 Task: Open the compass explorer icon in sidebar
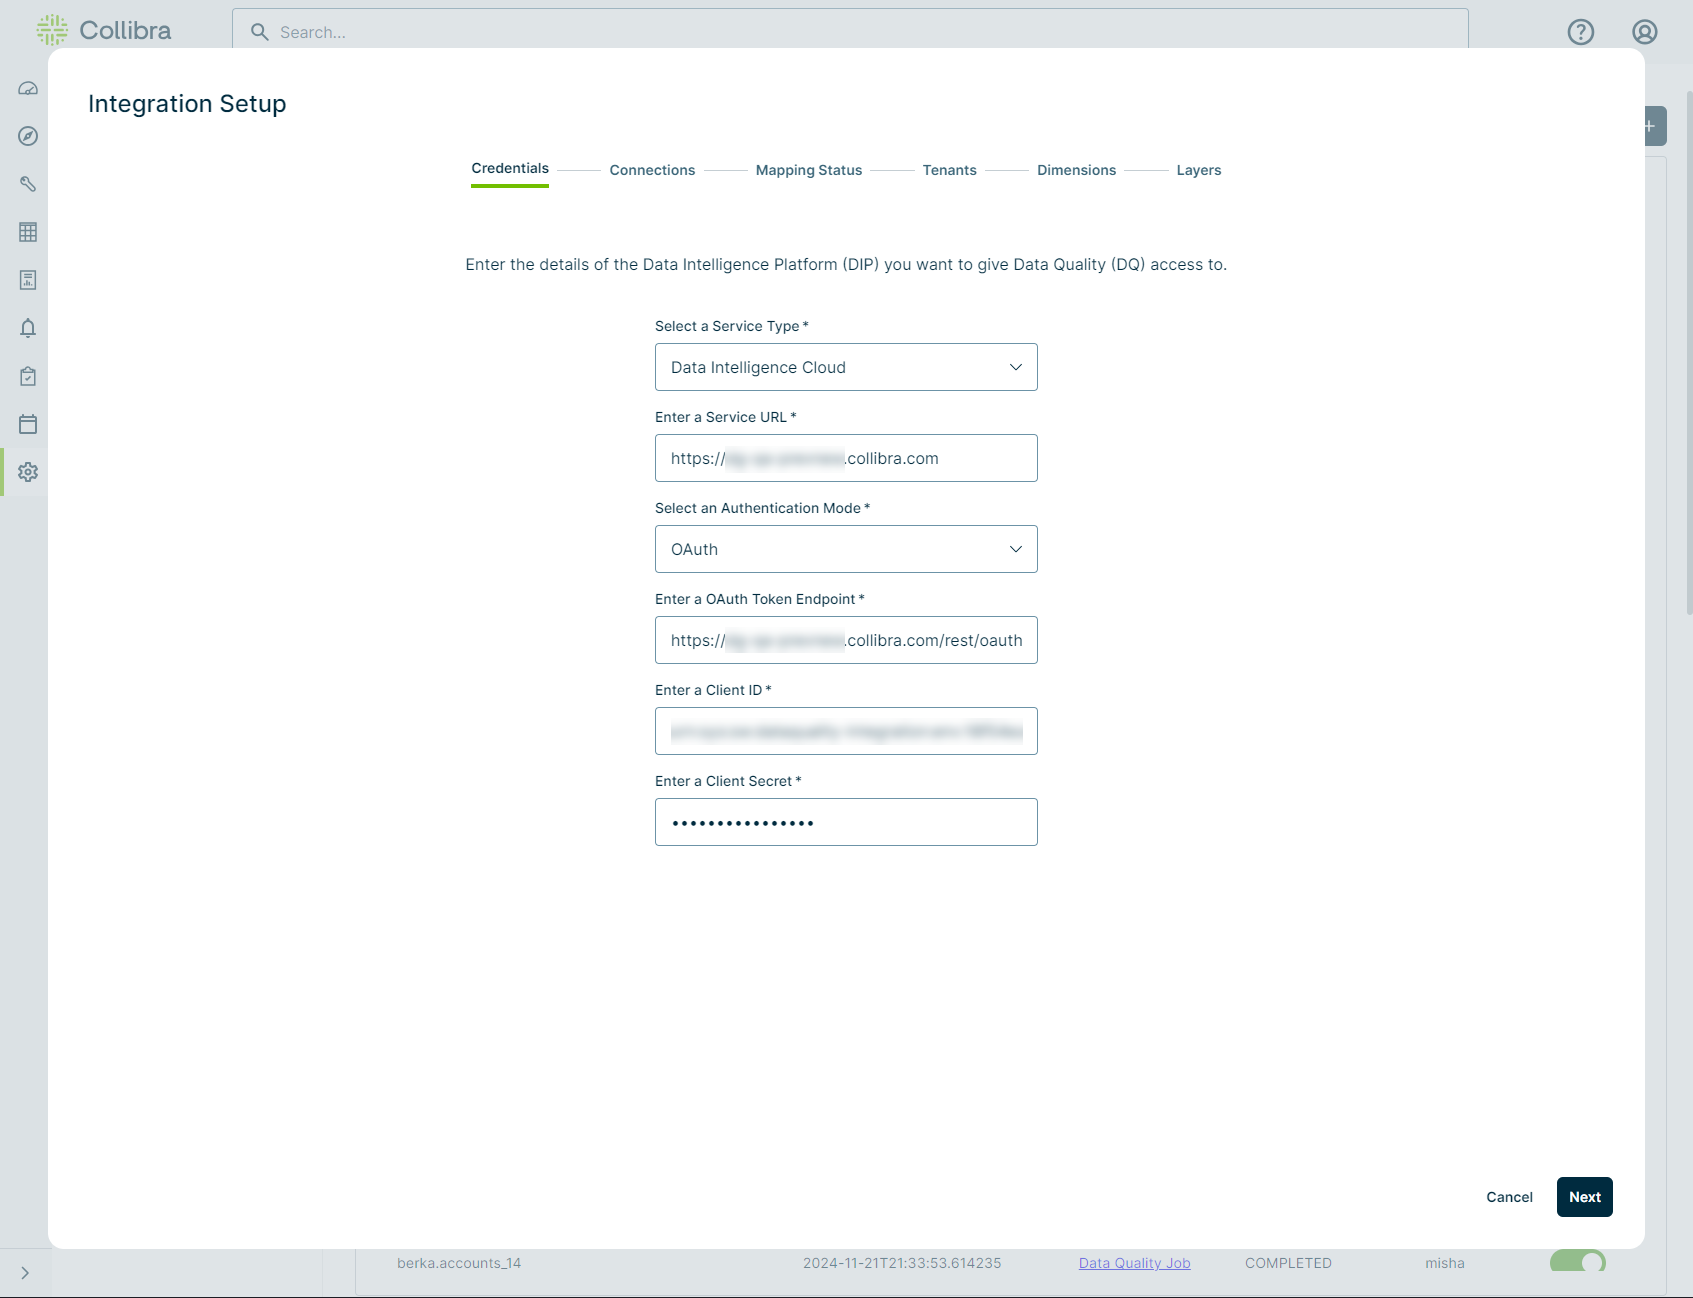coord(28,136)
